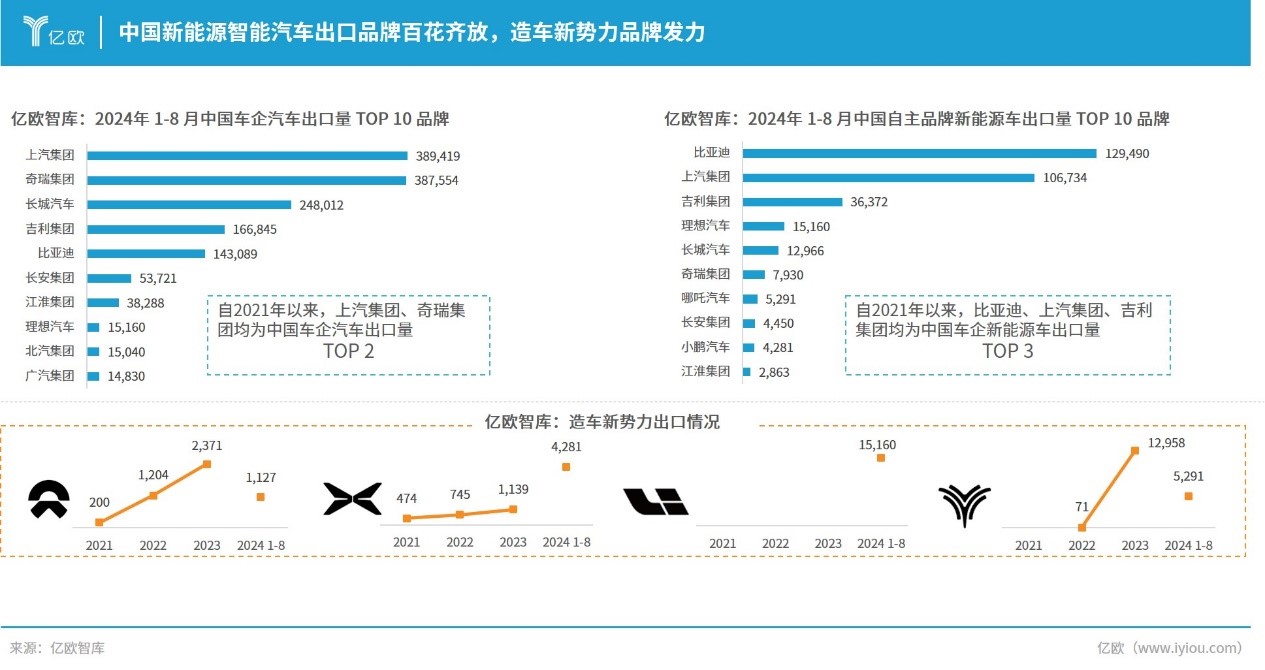Select the value 106,734
The height and width of the screenshot is (670, 1265).
click(x=1063, y=177)
